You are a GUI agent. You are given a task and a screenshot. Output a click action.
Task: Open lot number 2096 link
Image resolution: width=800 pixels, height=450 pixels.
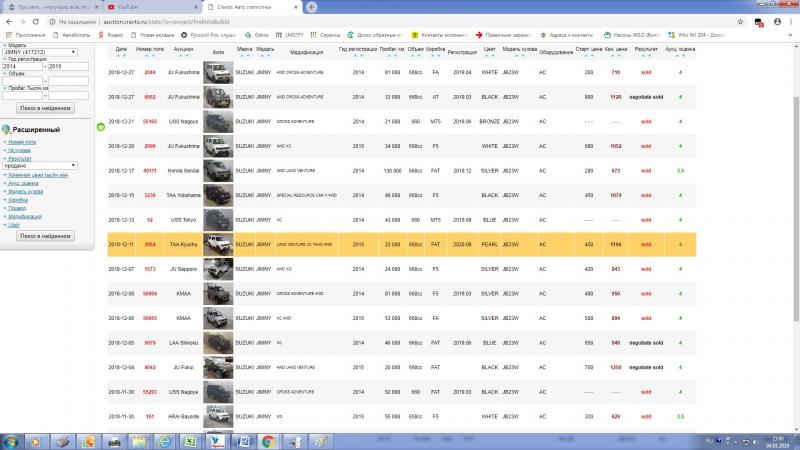(149, 146)
